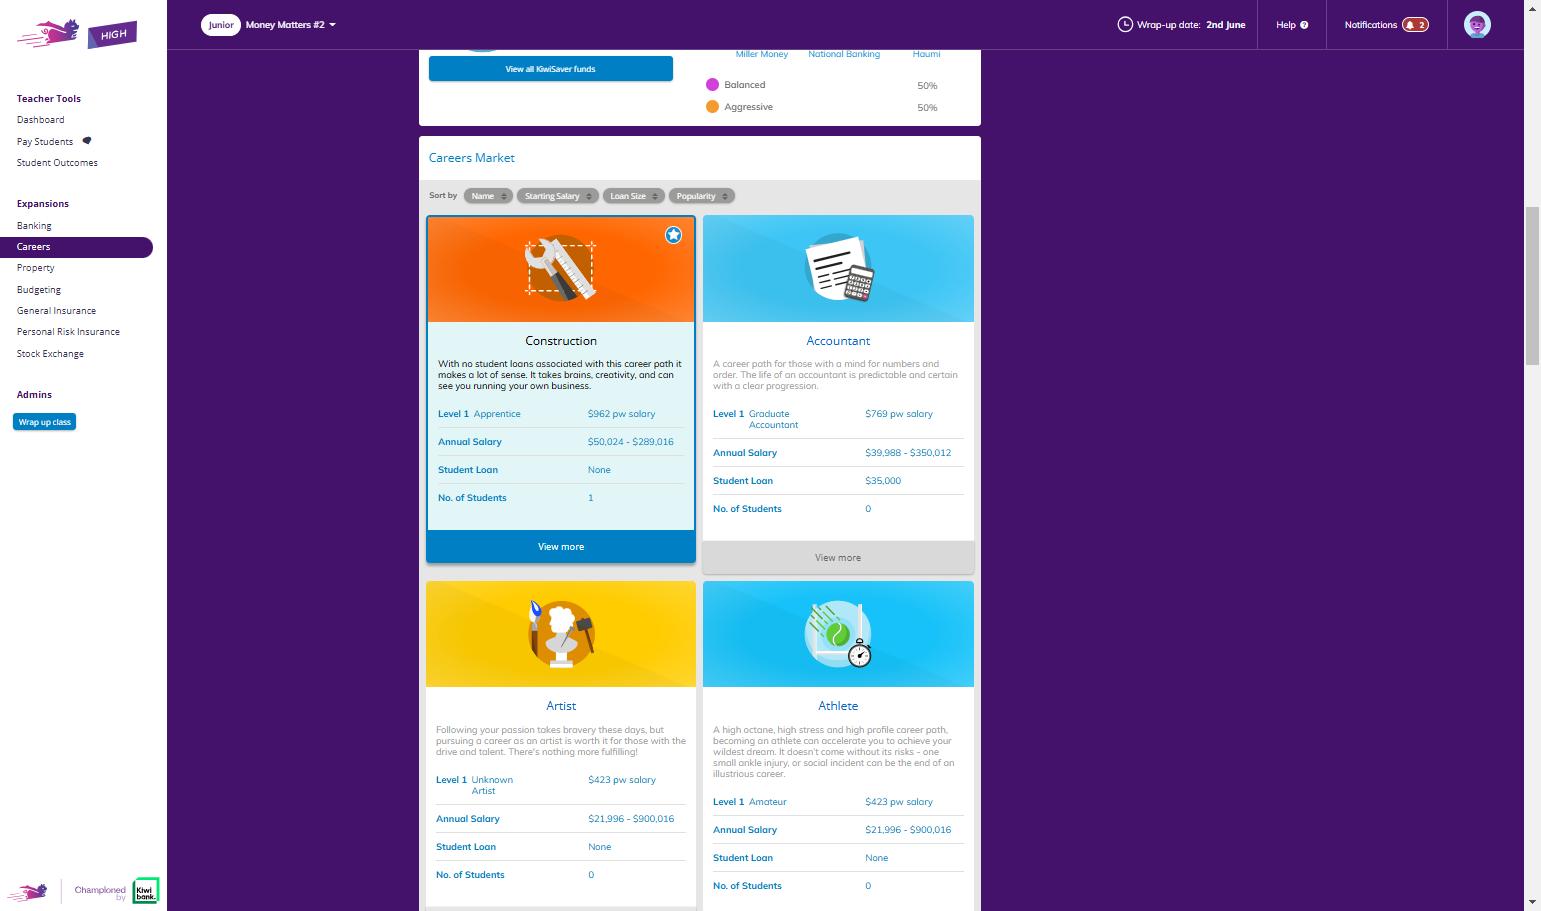1541x911 pixels.
Task: Click the purple Balanced color dot
Action: point(712,85)
